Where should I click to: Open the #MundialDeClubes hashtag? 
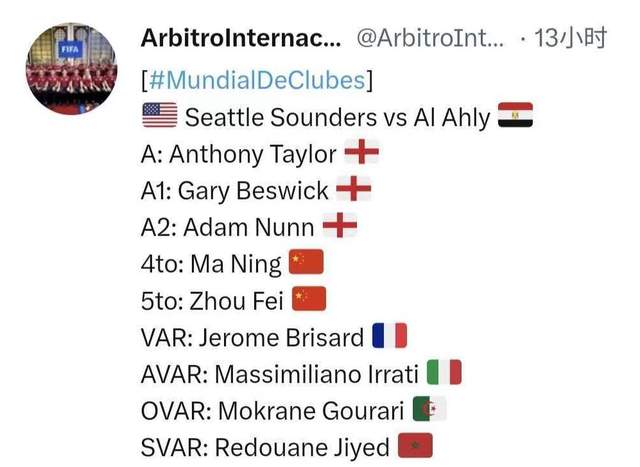[257, 80]
